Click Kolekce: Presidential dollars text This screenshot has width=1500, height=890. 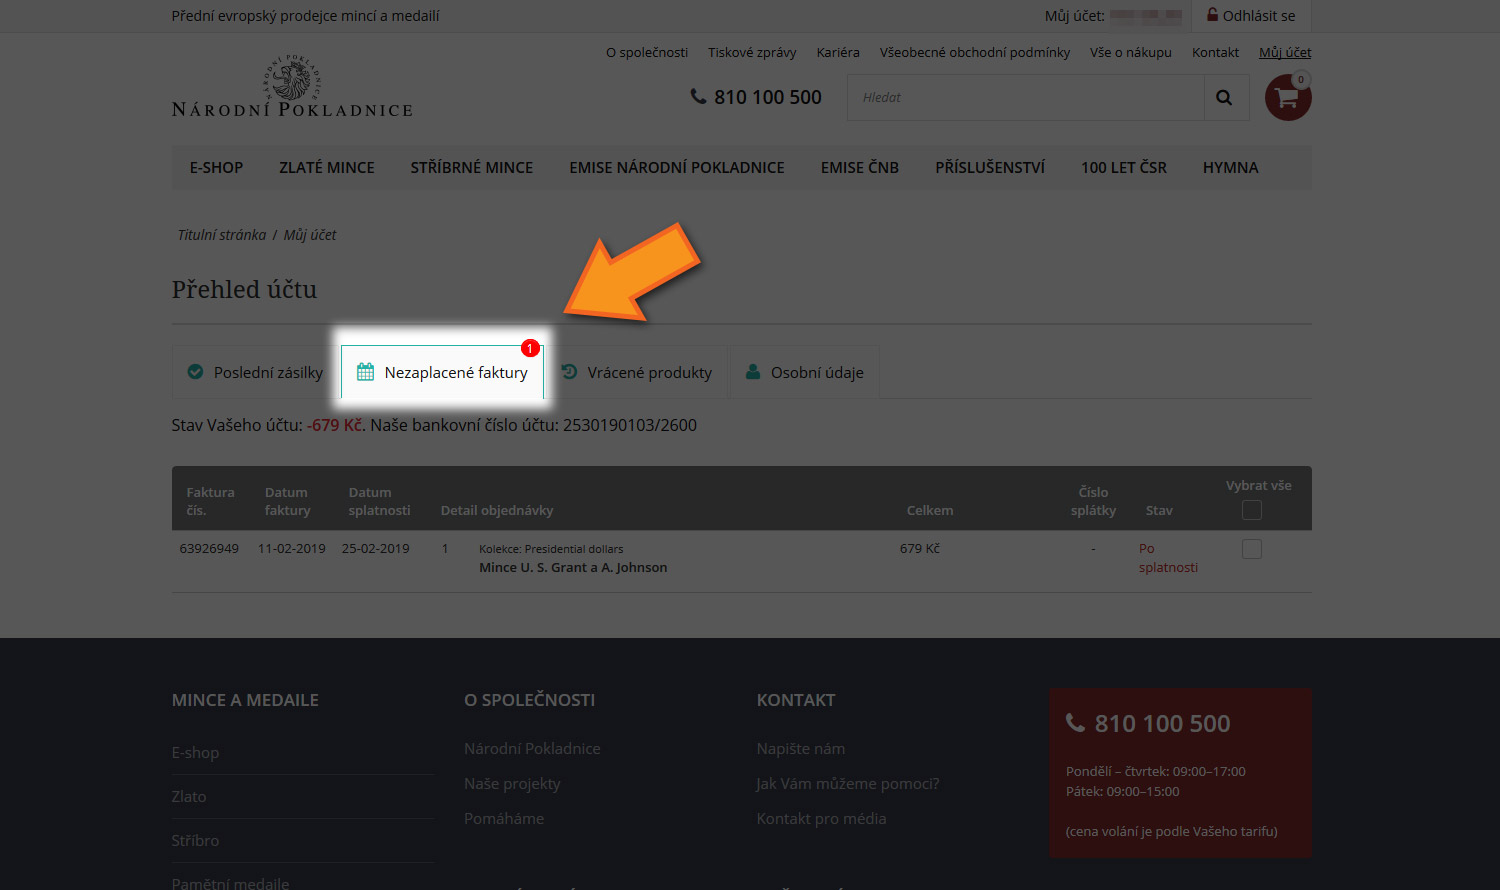[551, 549]
